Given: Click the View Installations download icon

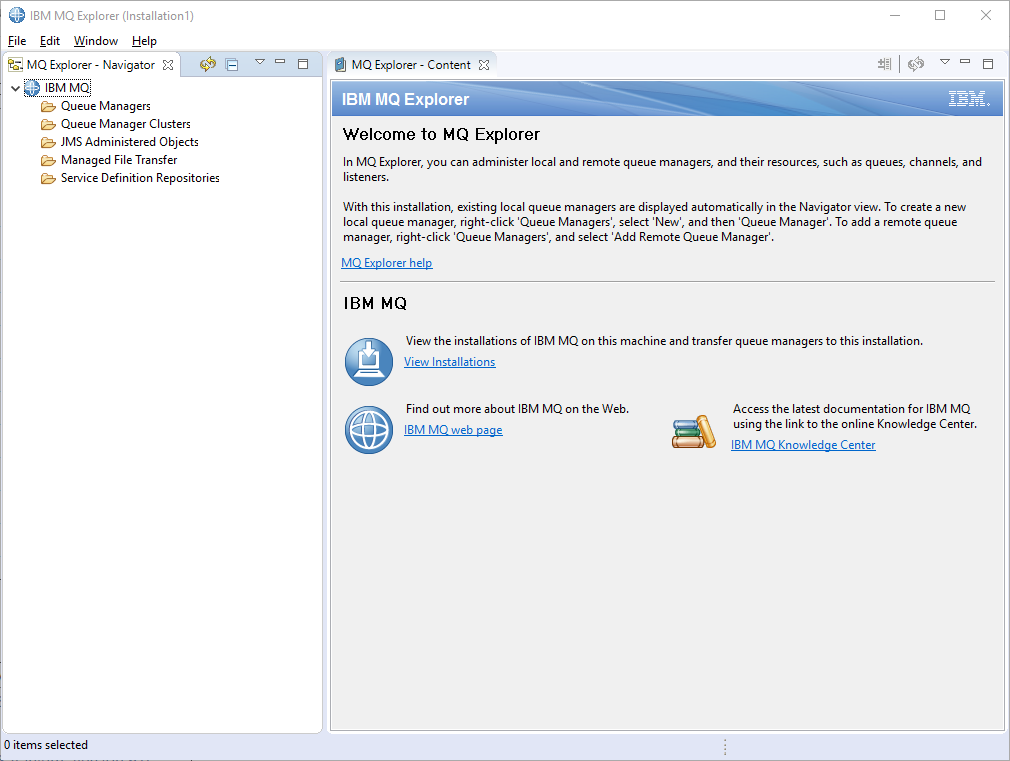Looking at the screenshot, I should pos(369,362).
